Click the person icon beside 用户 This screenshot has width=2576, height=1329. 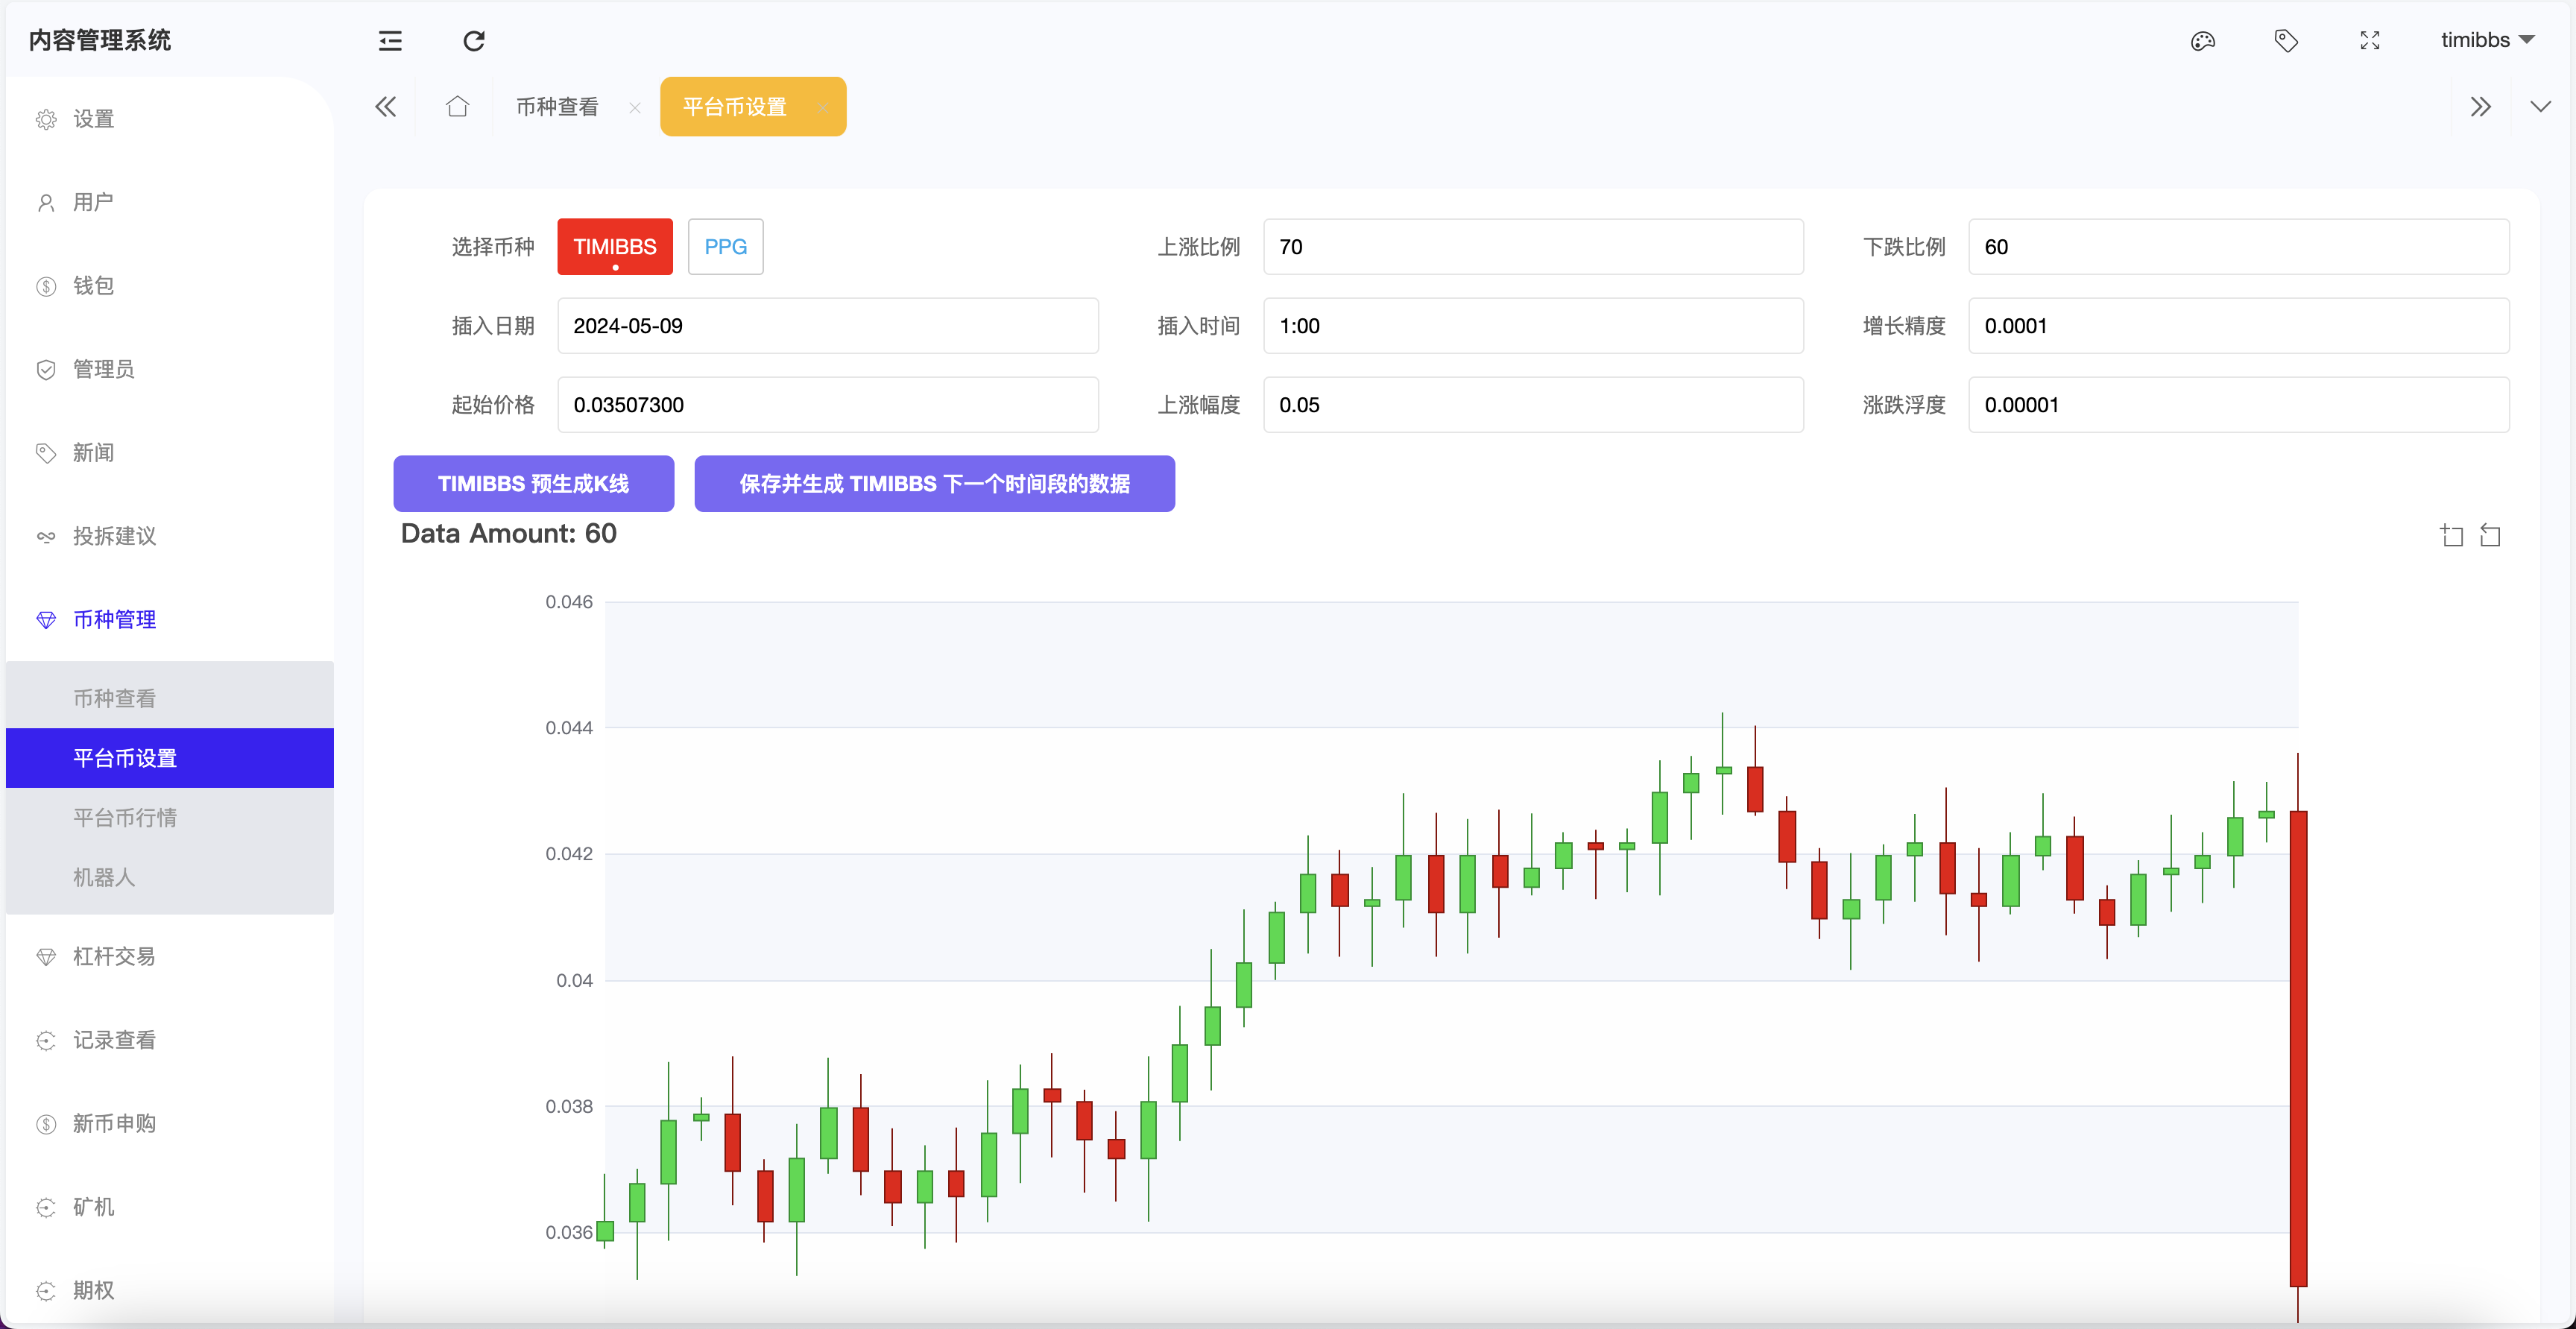pyautogui.click(x=46, y=203)
